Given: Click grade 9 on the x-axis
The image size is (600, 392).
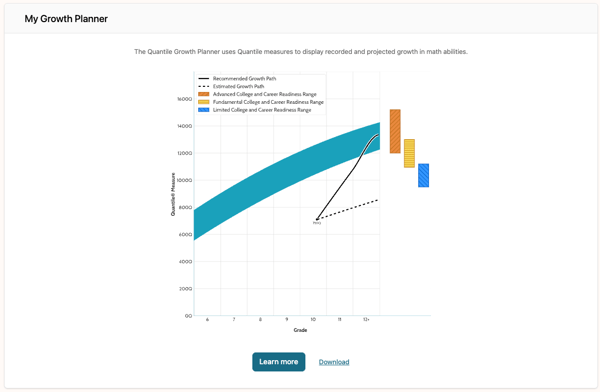Looking at the screenshot, I should (287, 319).
